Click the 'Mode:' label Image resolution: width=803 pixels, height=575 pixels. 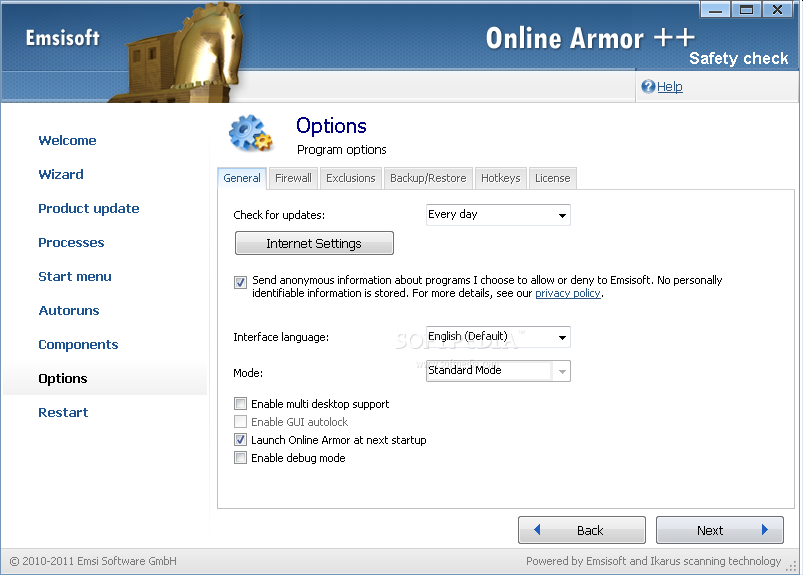(248, 373)
